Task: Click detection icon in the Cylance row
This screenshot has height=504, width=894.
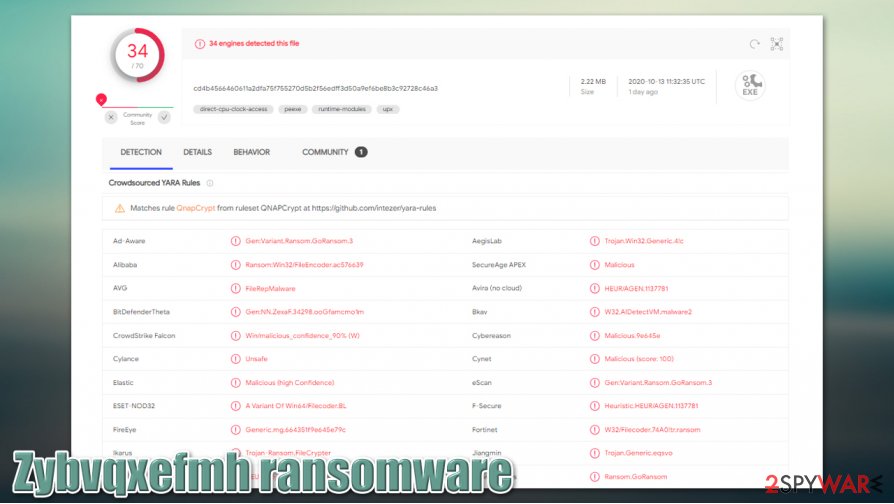Action: tap(235, 359)
